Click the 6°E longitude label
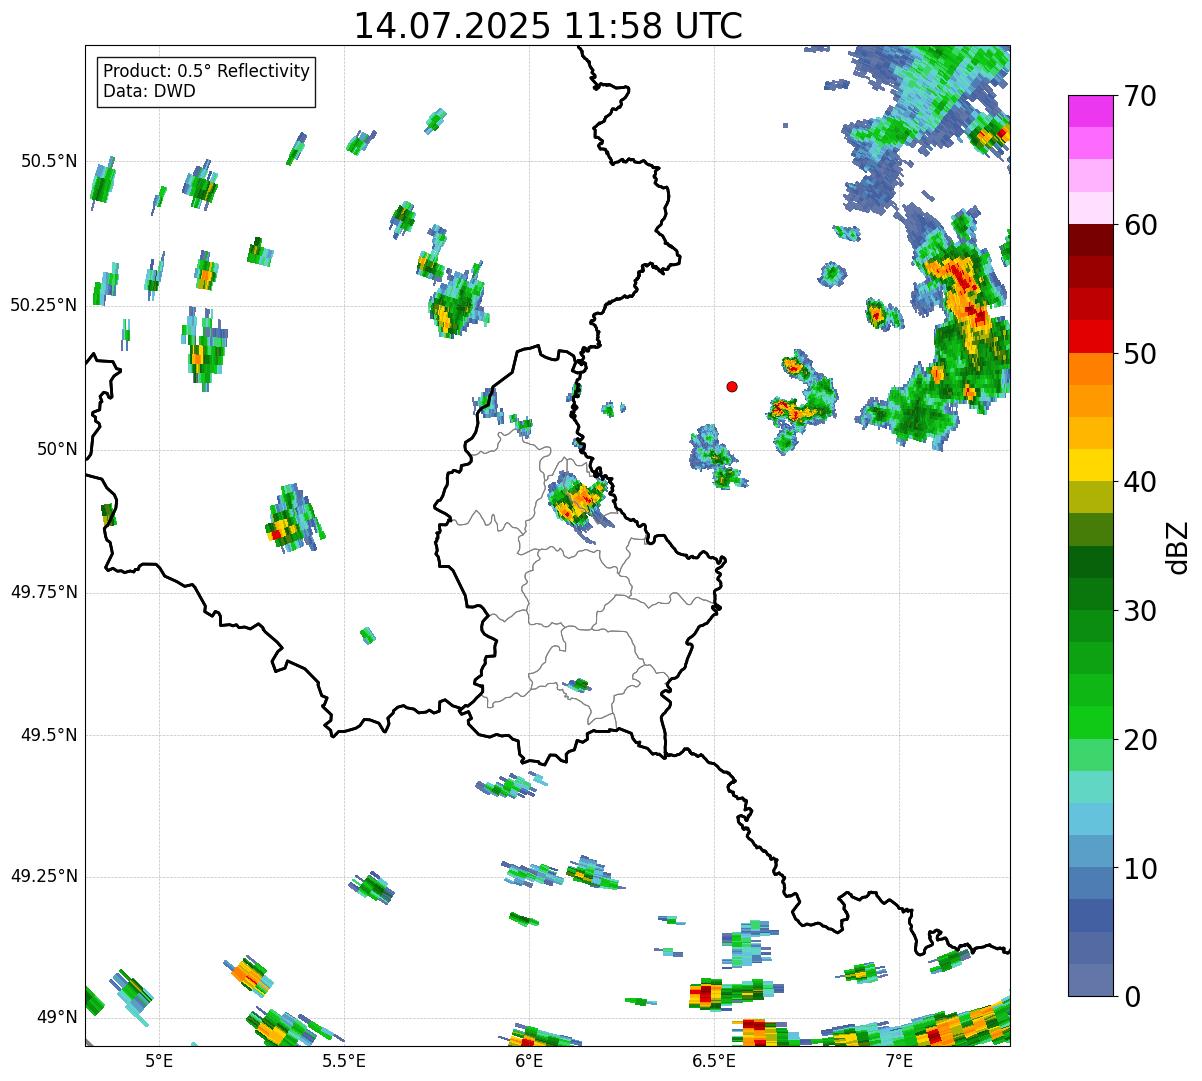The image size is (1202, 1081). (x=529, y=1061)
